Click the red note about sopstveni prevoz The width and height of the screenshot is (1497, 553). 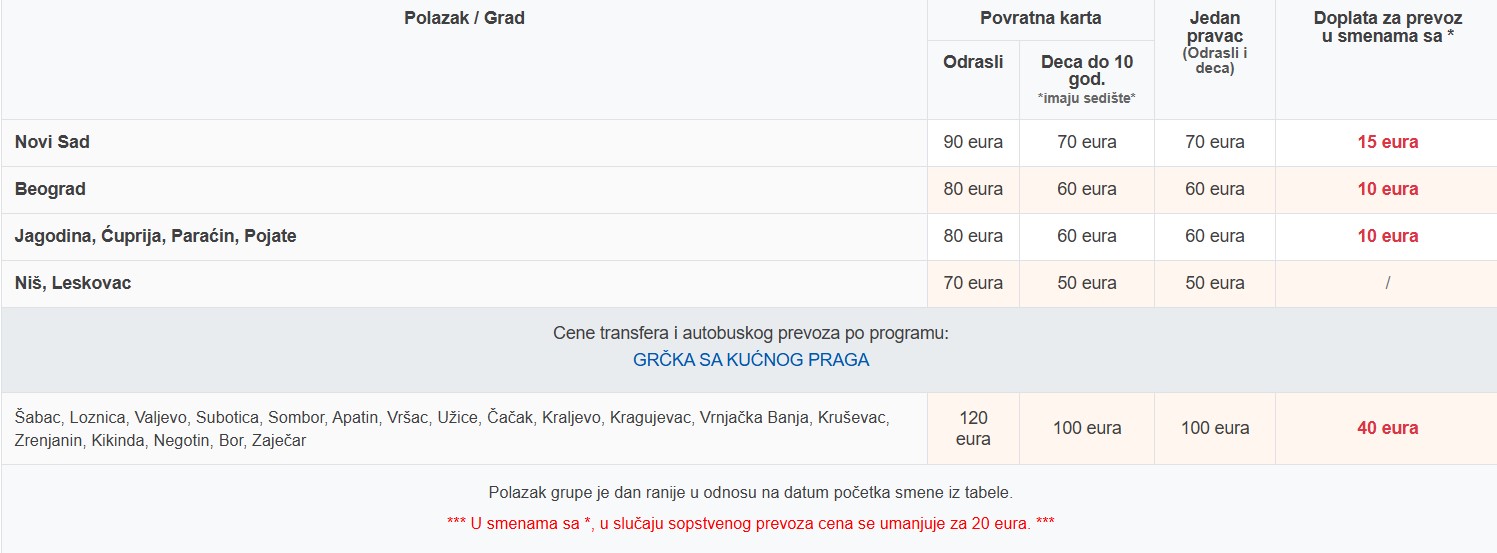pos(751,523)
